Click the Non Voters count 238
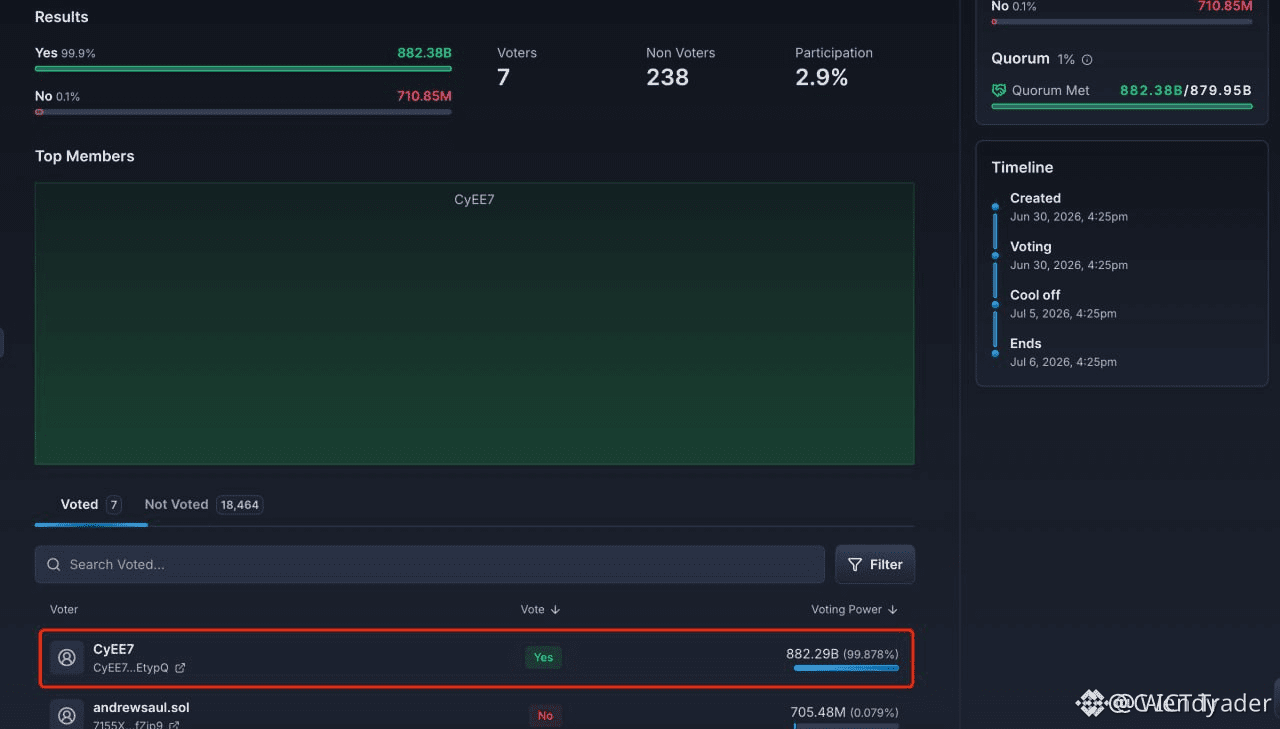 pyautogui.click(x=667, y=77)
